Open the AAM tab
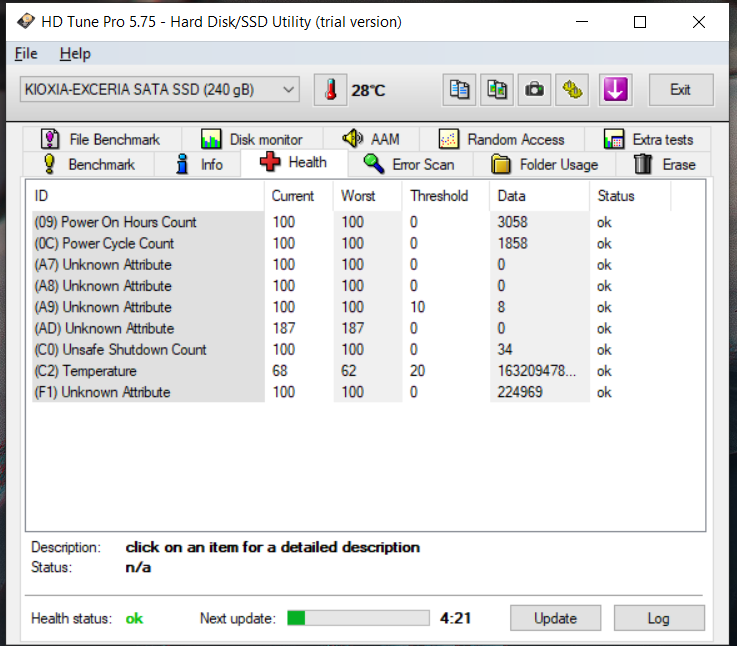The image size is (737, 646). [371, 140]
